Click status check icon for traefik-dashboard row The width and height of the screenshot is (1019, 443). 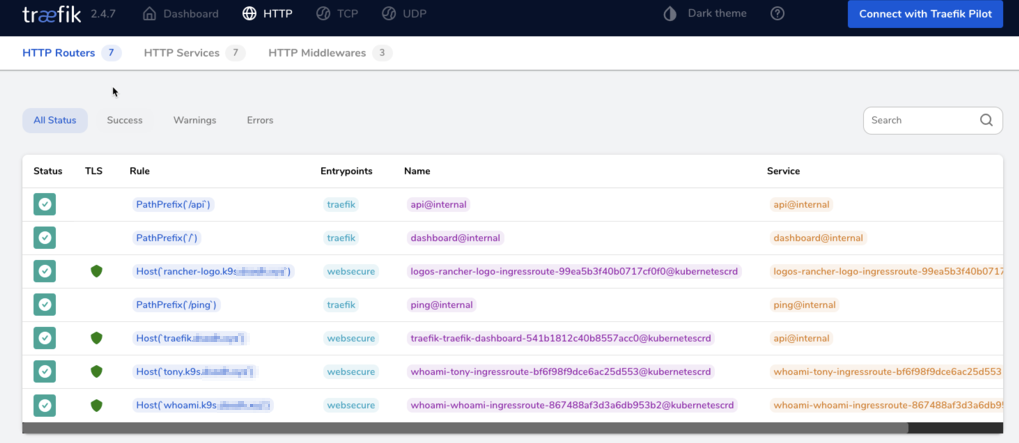click(x=45, y=338)
